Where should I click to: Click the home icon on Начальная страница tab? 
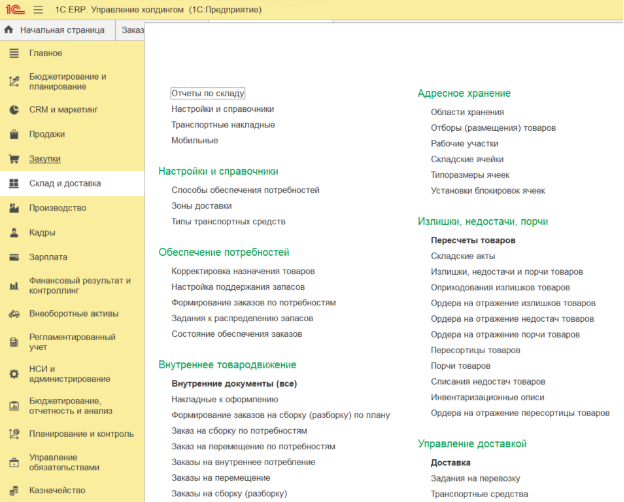pyautogui.click(x=9, y=30)
